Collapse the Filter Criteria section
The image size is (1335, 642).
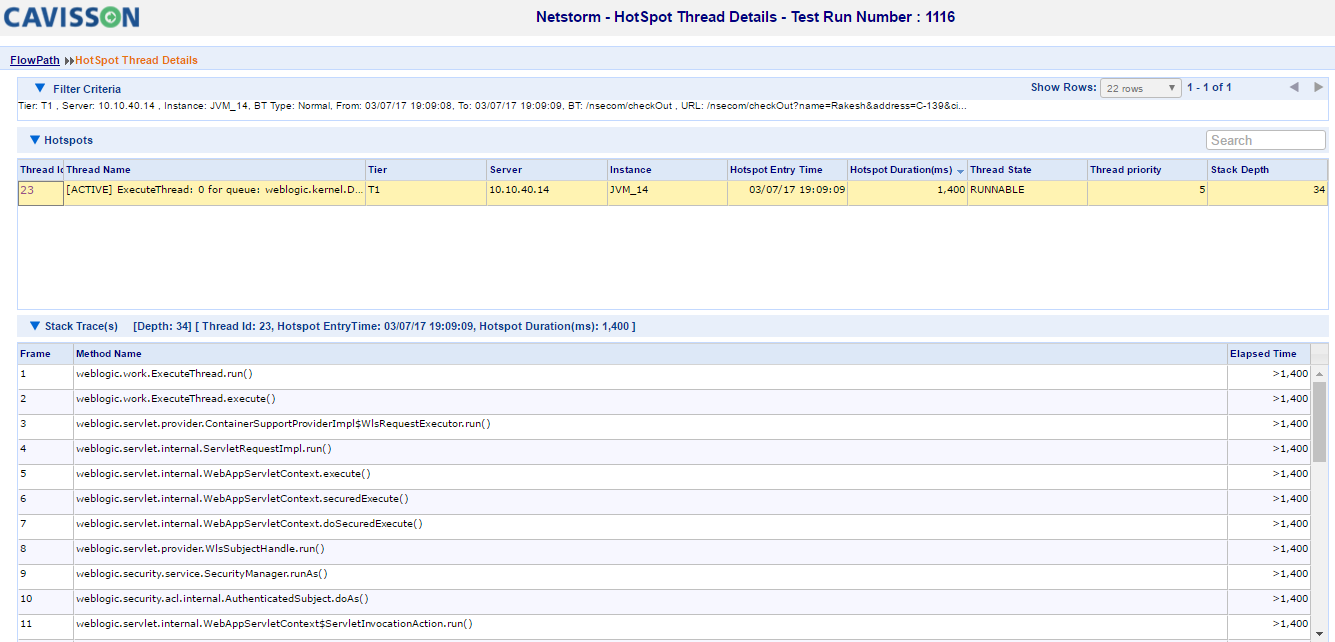[x=40, y=88]
